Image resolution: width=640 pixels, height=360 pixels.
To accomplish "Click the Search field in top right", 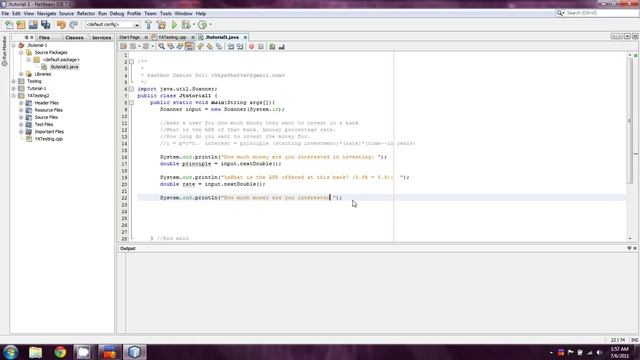I will tap(601, 13).
